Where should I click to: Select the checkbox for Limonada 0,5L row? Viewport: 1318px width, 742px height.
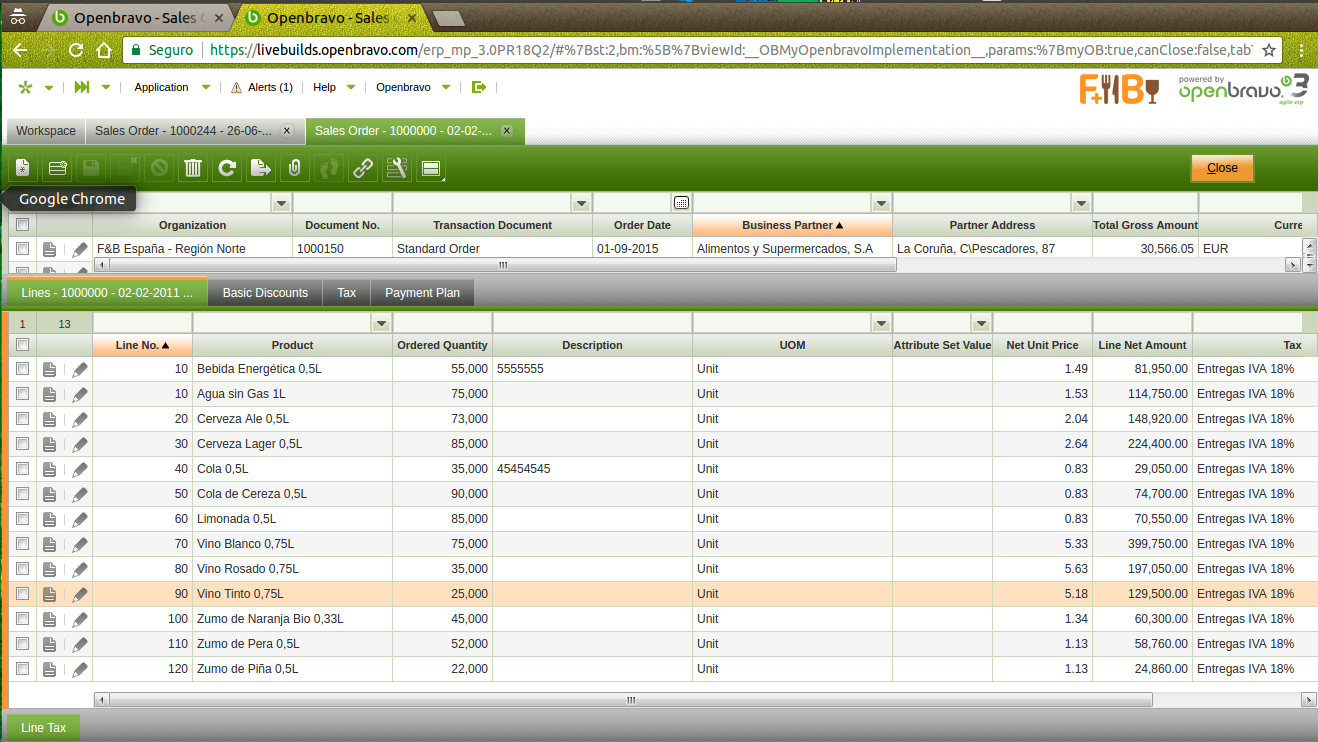[22, 519]
